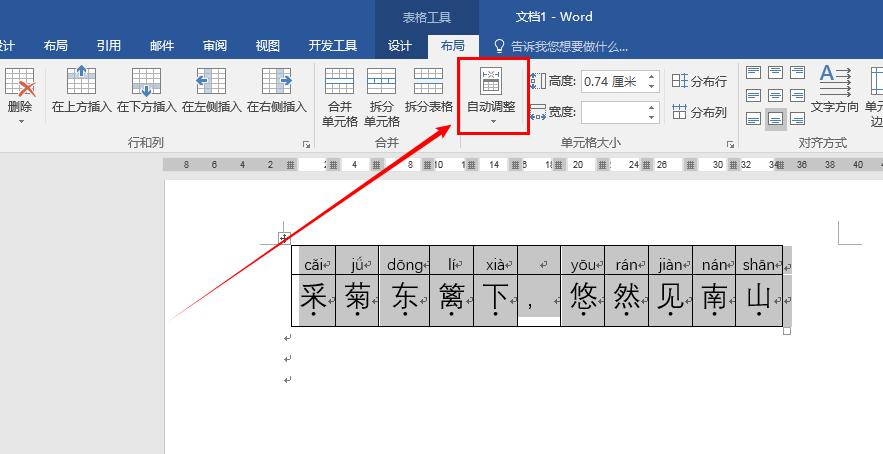The image size is (883, 454).
Task: Click the pinyin cell dōng
Action: pyautogui.click(x=404, y=260)
